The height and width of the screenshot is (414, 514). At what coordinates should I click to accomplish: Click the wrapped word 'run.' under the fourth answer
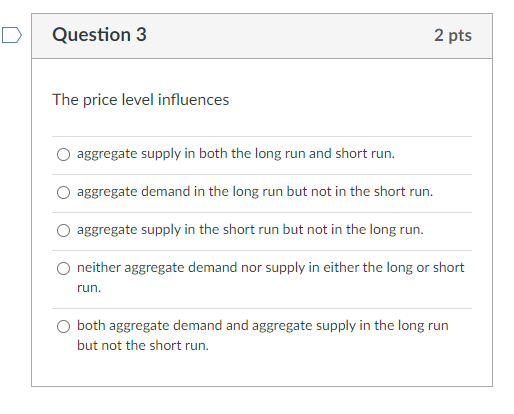89,288
